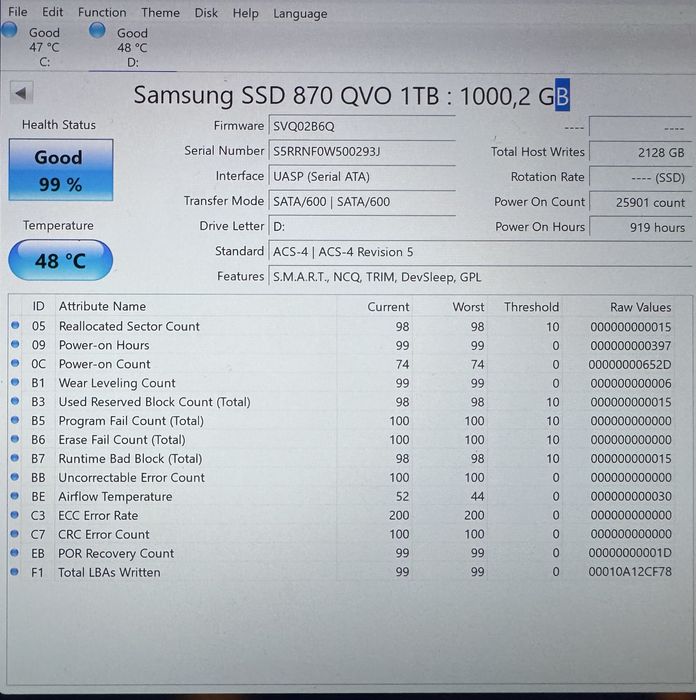Select the D: drive with 48 °C
The height and width of the screenshot is (700, 696).
coord(132,47)
